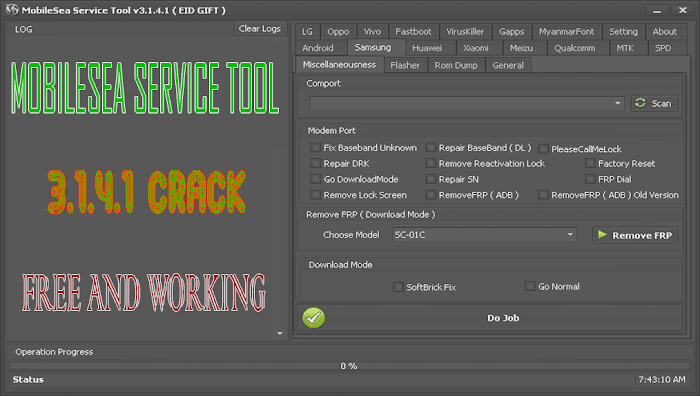Screen dimensions: 700x396
Task: Open the Flasher sub-tab
Action: coord(405,65)
